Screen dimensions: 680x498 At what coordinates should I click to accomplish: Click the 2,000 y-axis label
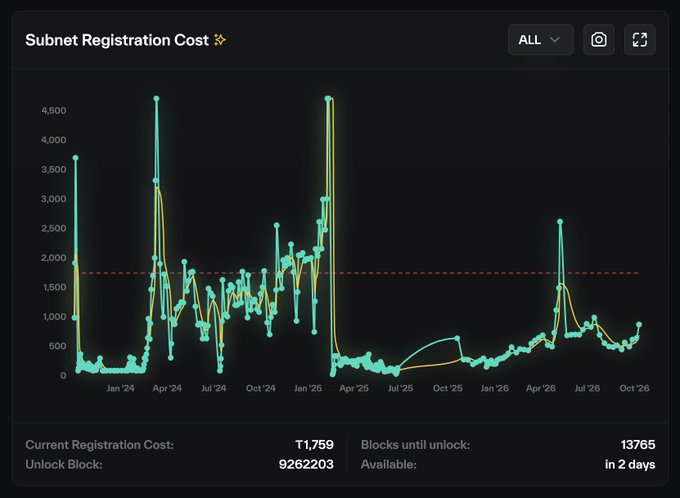(54, 258)
